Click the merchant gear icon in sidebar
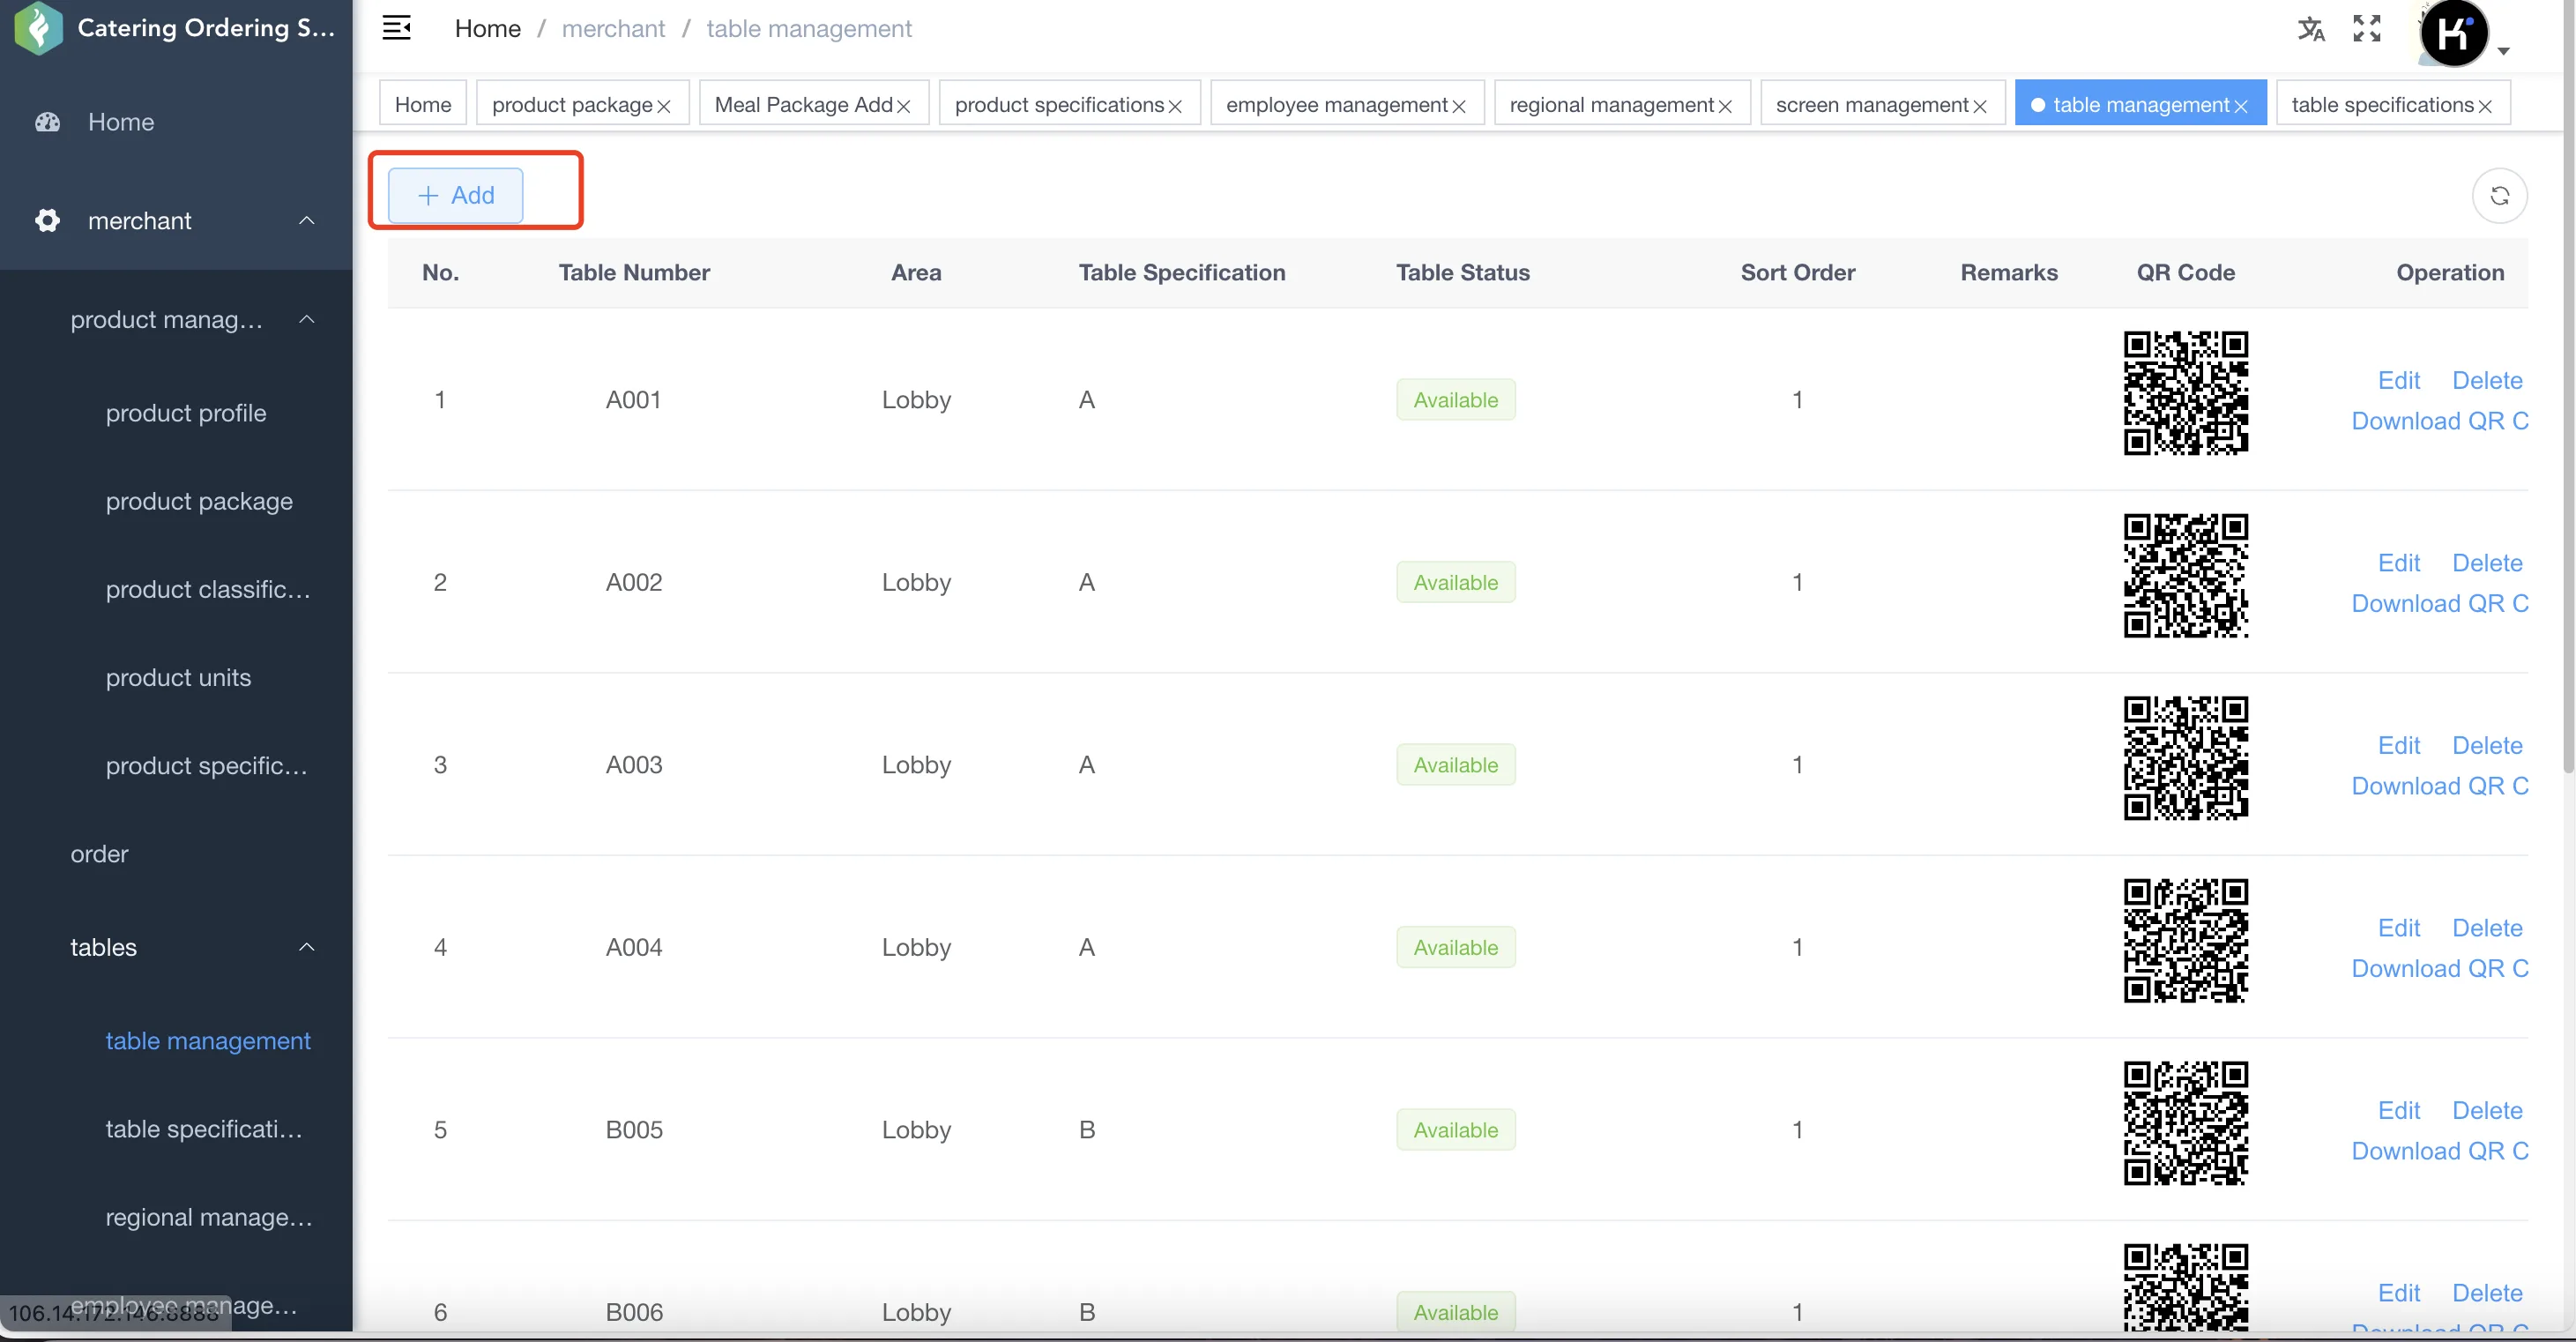 48,220
